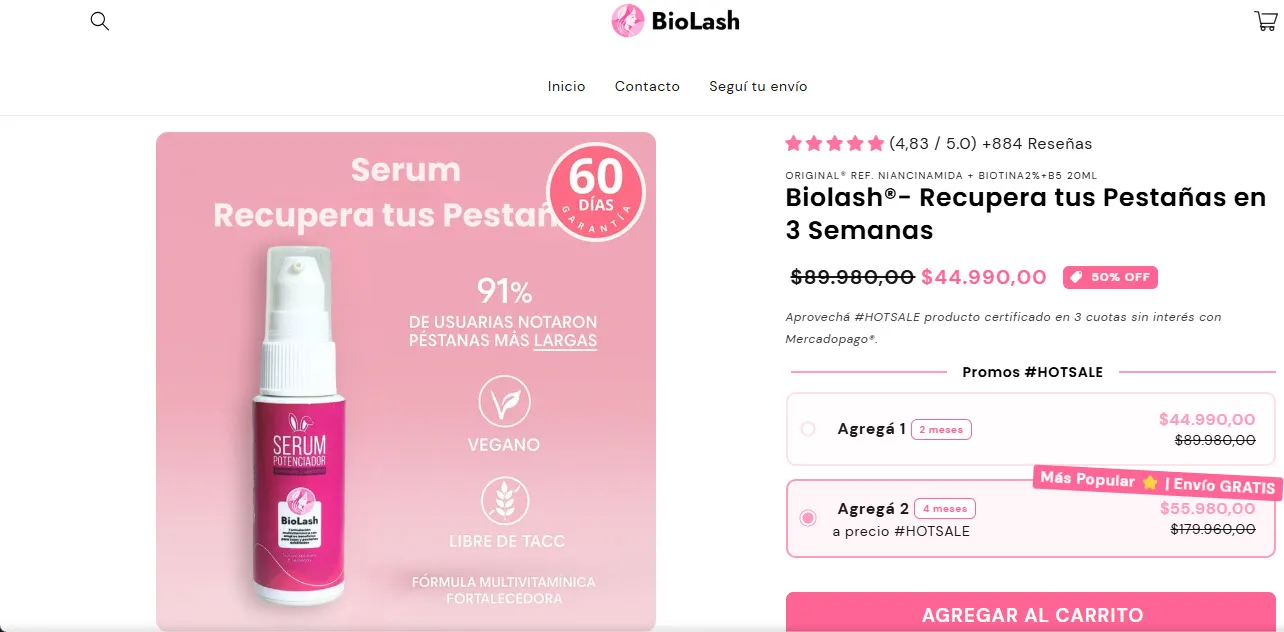1284x632 pixels.
Task: Open the Contacto menu item
Action: 647,86
